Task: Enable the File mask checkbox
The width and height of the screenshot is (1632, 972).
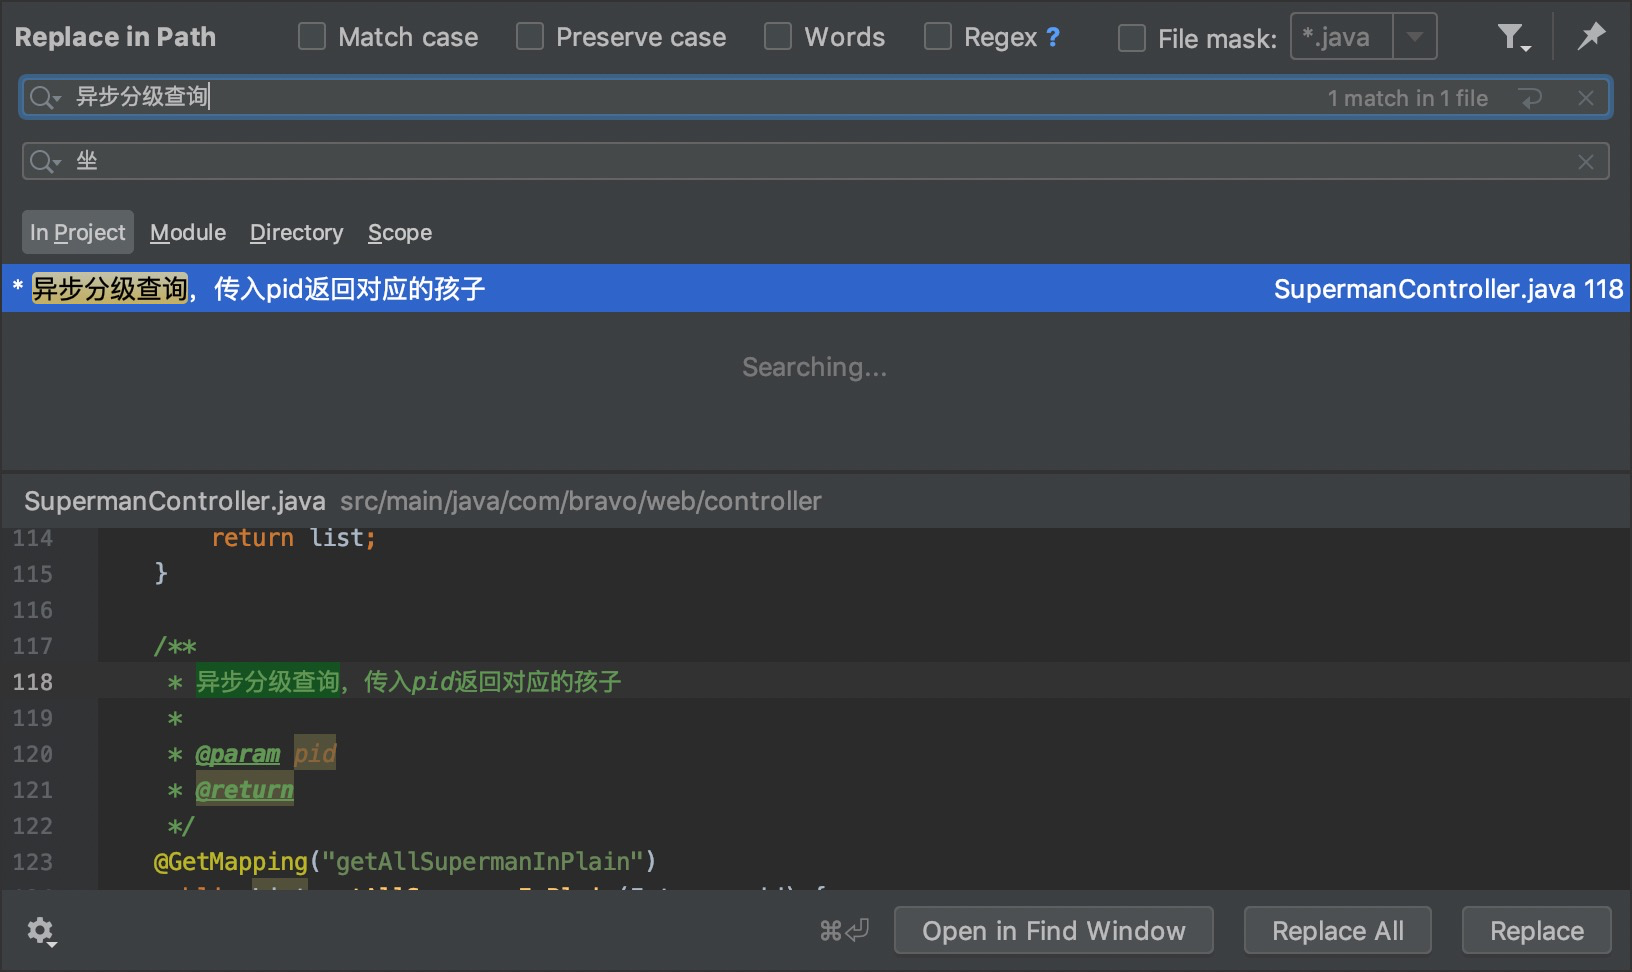Action: (1132, 38)
